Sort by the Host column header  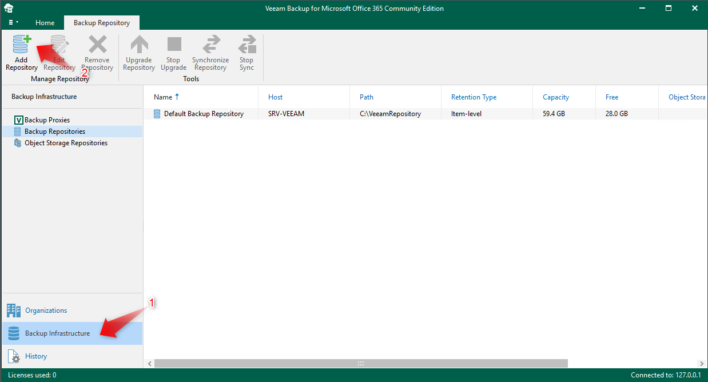[x=275, y=97]
